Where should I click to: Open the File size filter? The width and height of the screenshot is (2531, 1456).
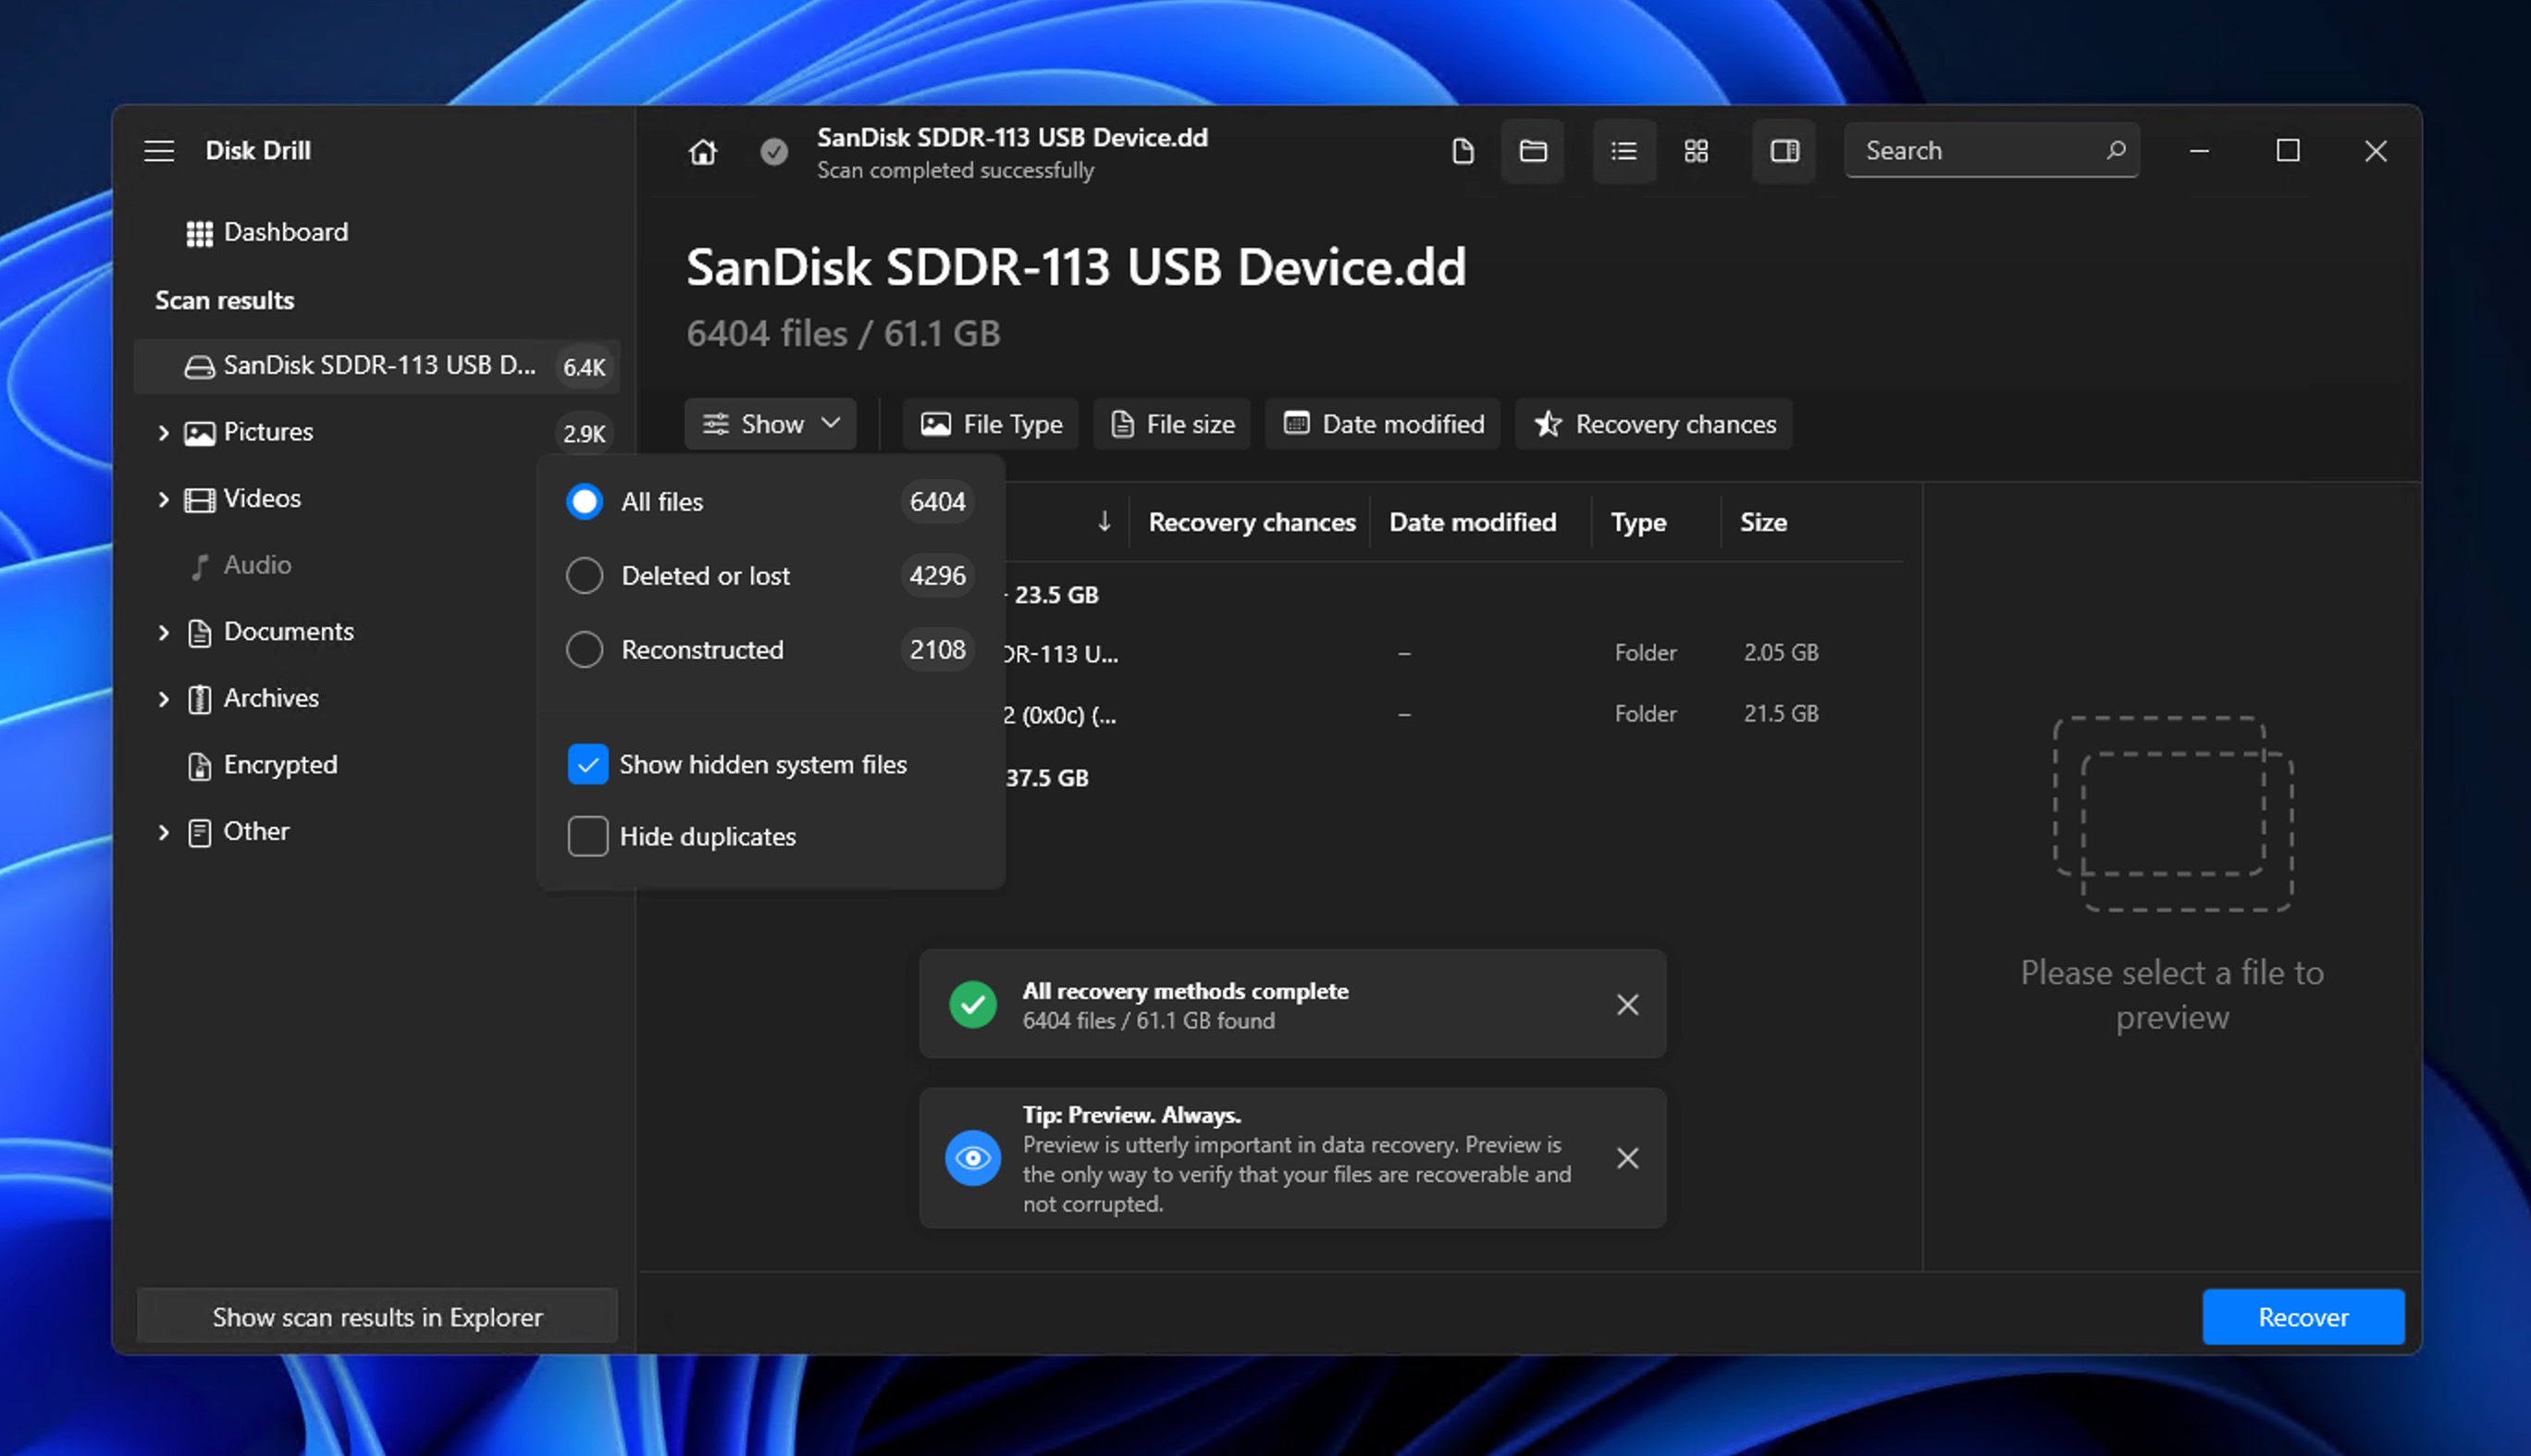click(x=1172, y=424)
